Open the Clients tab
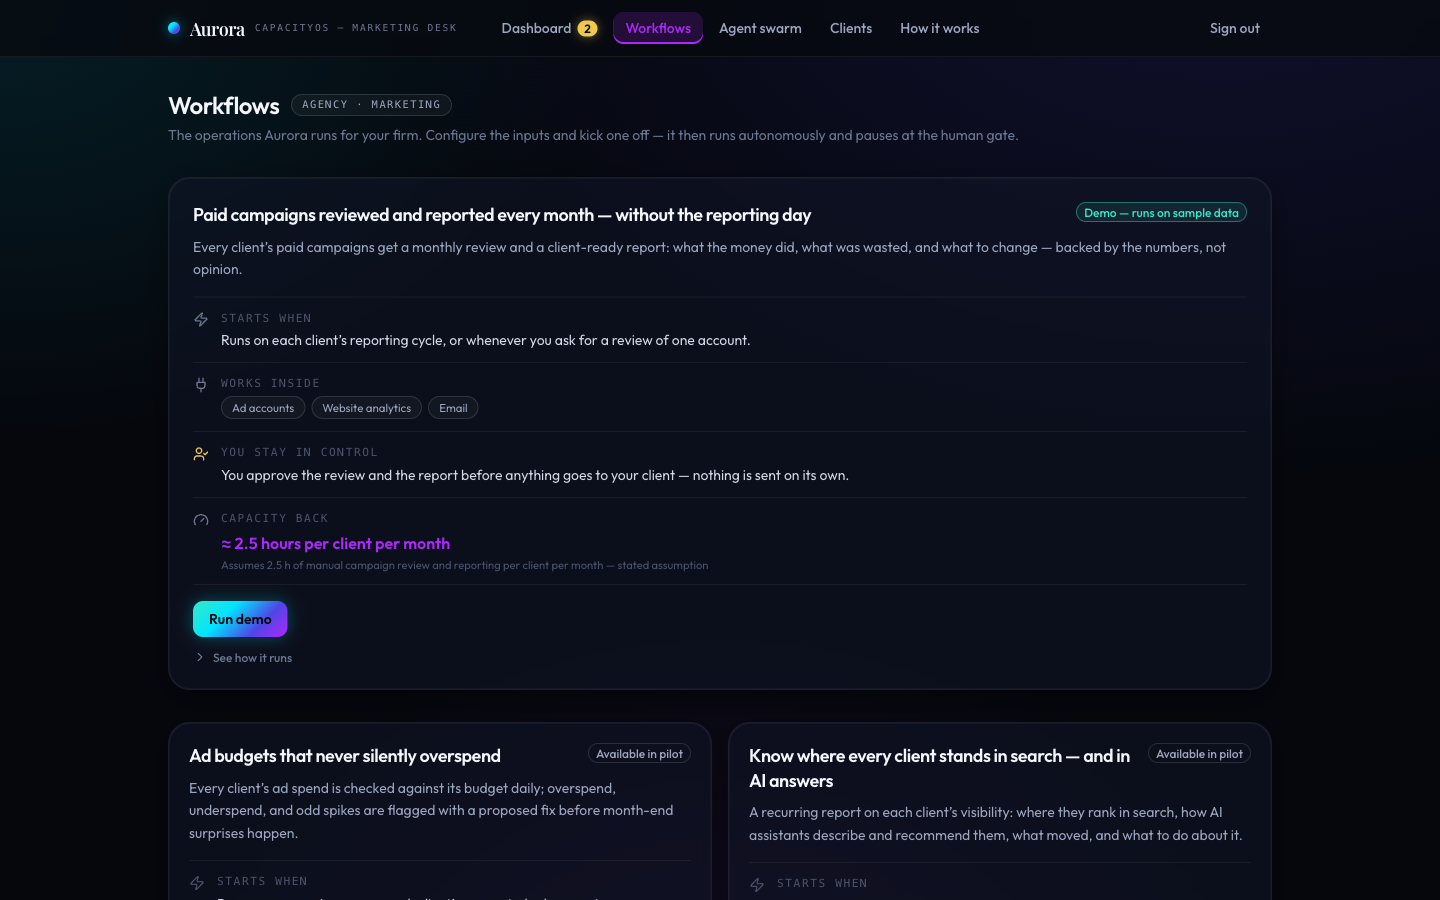 coord(851,28)
